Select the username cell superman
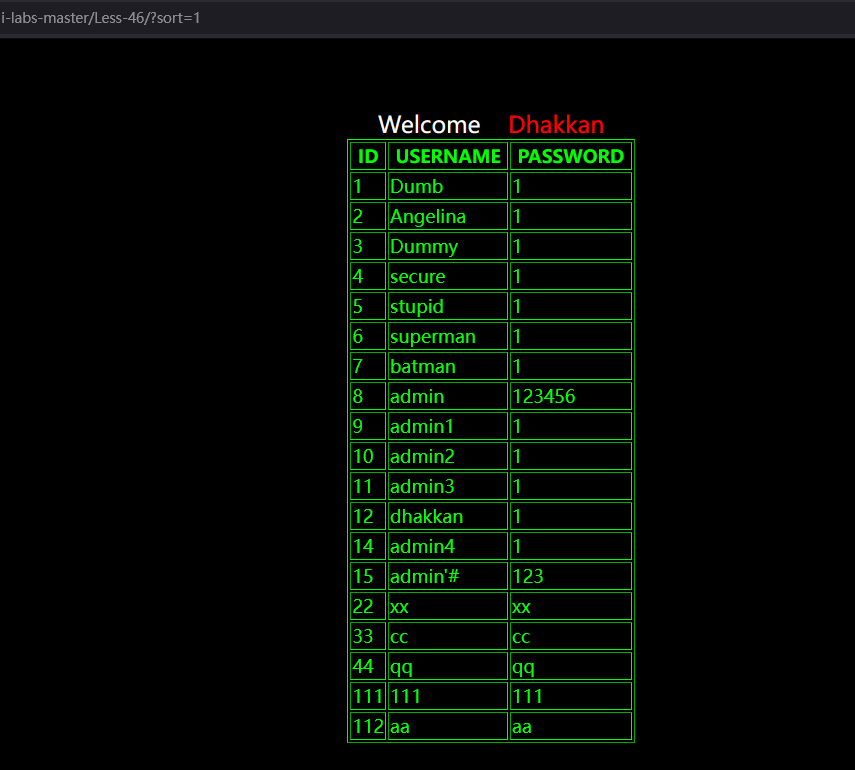855x770 pixels. coord(448,336)
